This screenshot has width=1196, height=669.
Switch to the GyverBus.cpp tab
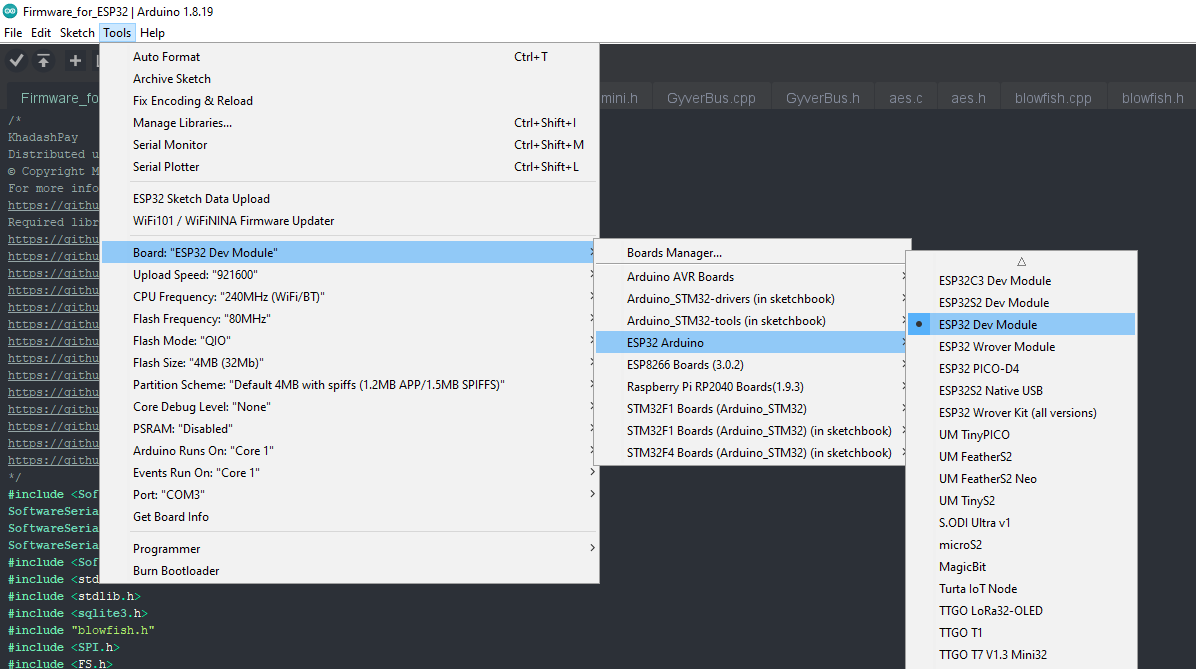[711, 98]
